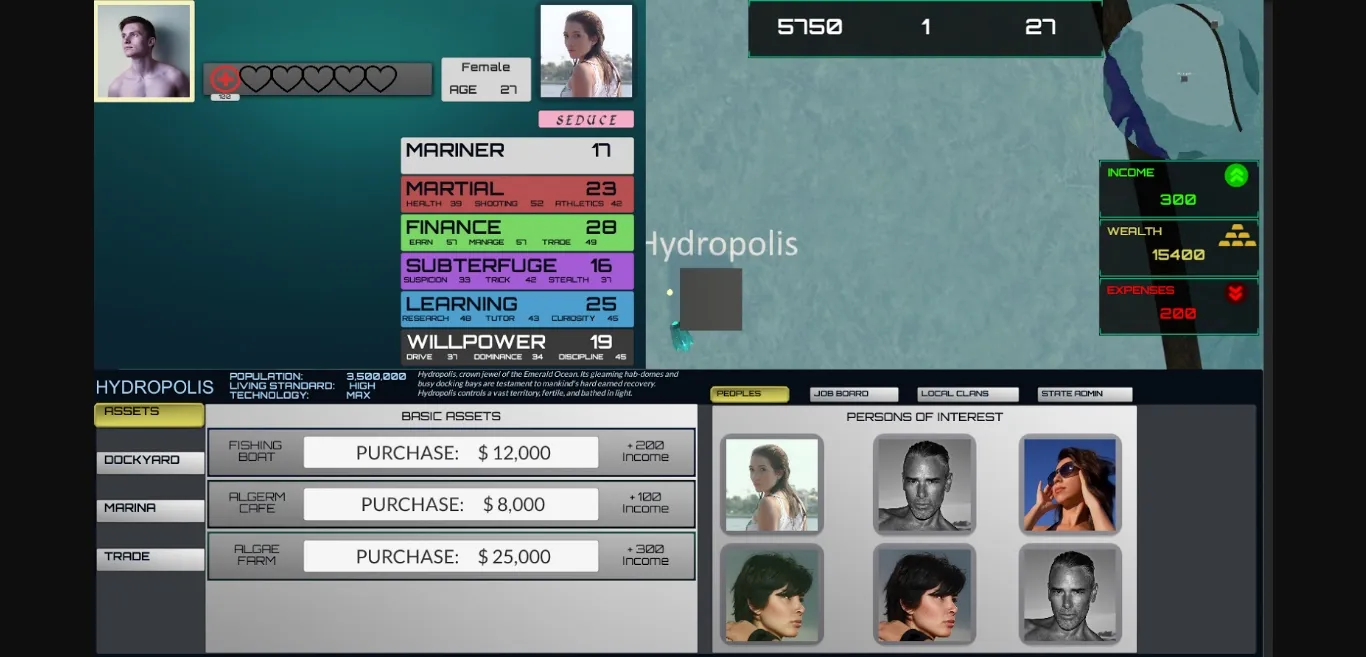
Task: Click the gold bars Wealth icon
Action: pyautogui.click(x=1236, y=236)
